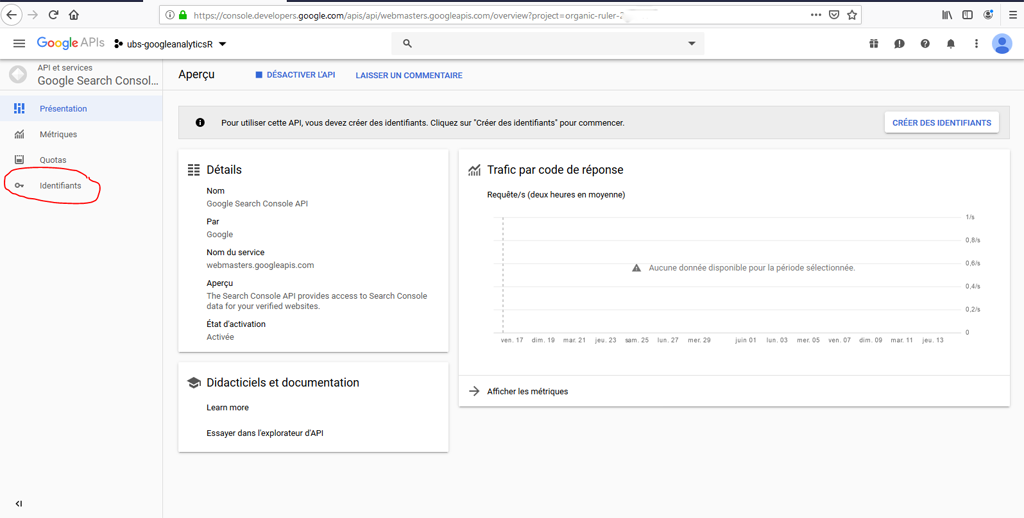Click into the console search field
The height and width of the screenshot is (518, 1024).
pyautogui.click(x=547, y=44)
